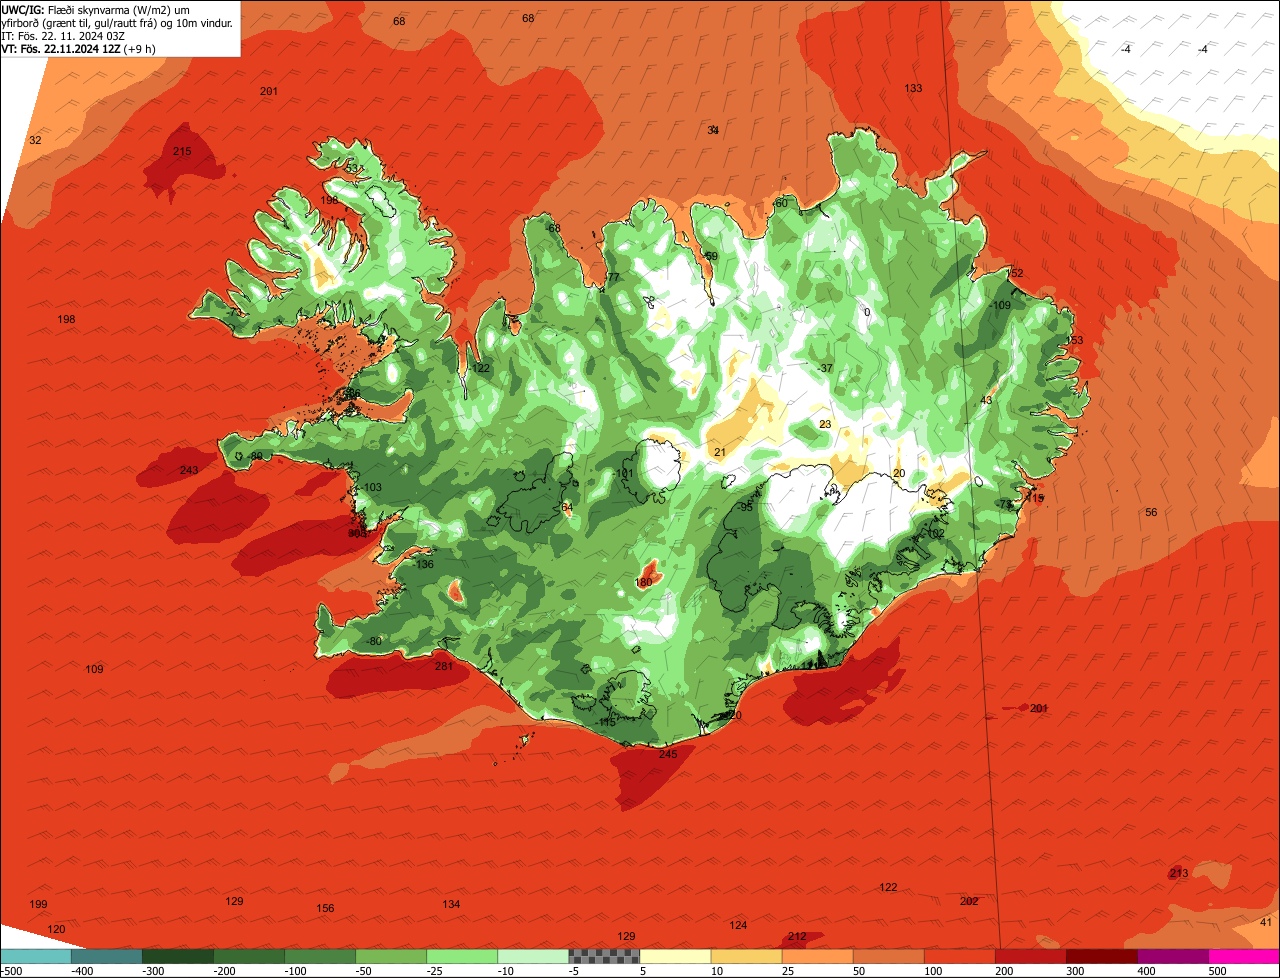Click the flux value 134 in the southern sea
1280x978 pixels.
451,905
